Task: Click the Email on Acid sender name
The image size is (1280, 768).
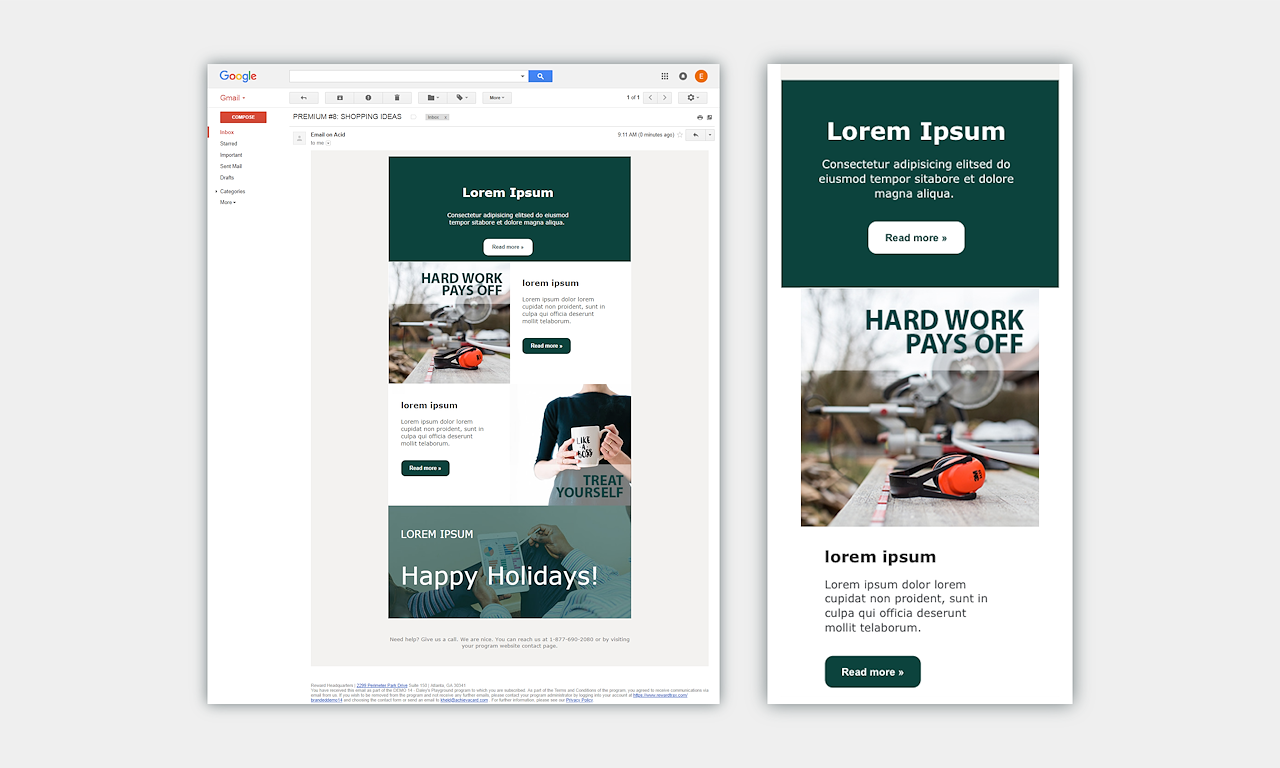Action: [328, 134]
